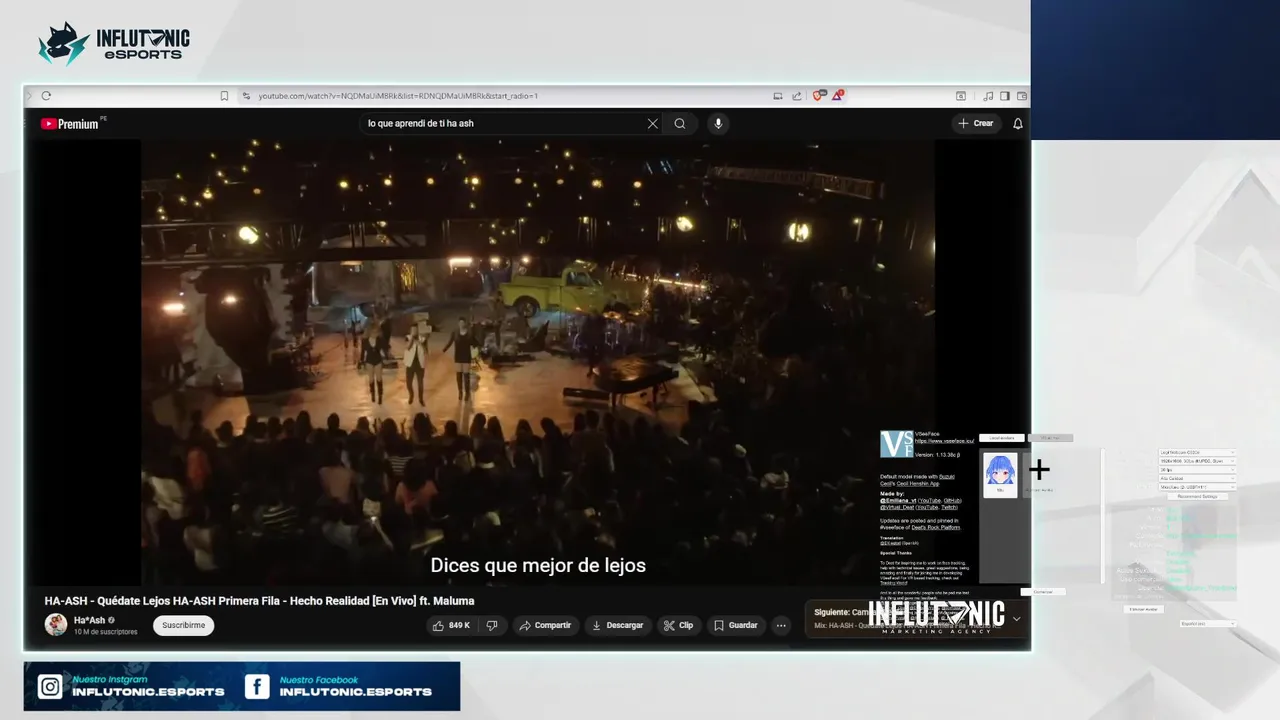Switch to the greyed second VSeeFace avatar tab

(x=1050, y=438)
